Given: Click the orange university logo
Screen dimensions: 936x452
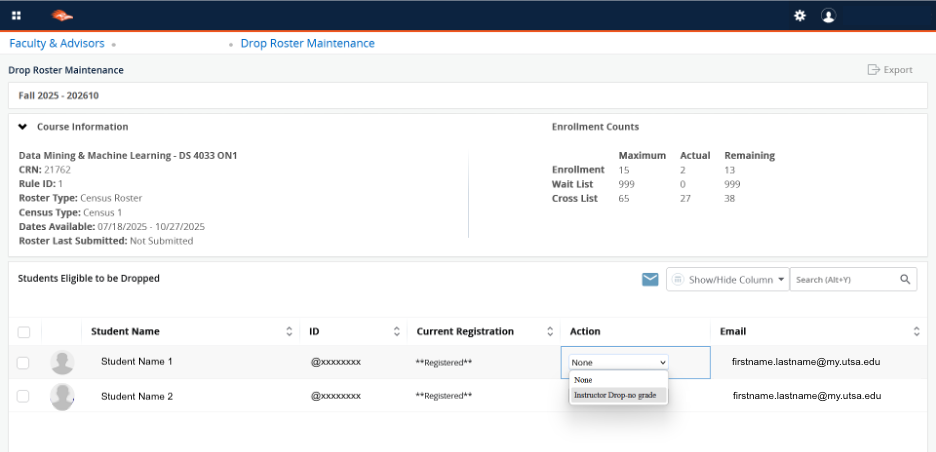Looking at the screenshot, I should pyautogui.click(x=62, y=15).
